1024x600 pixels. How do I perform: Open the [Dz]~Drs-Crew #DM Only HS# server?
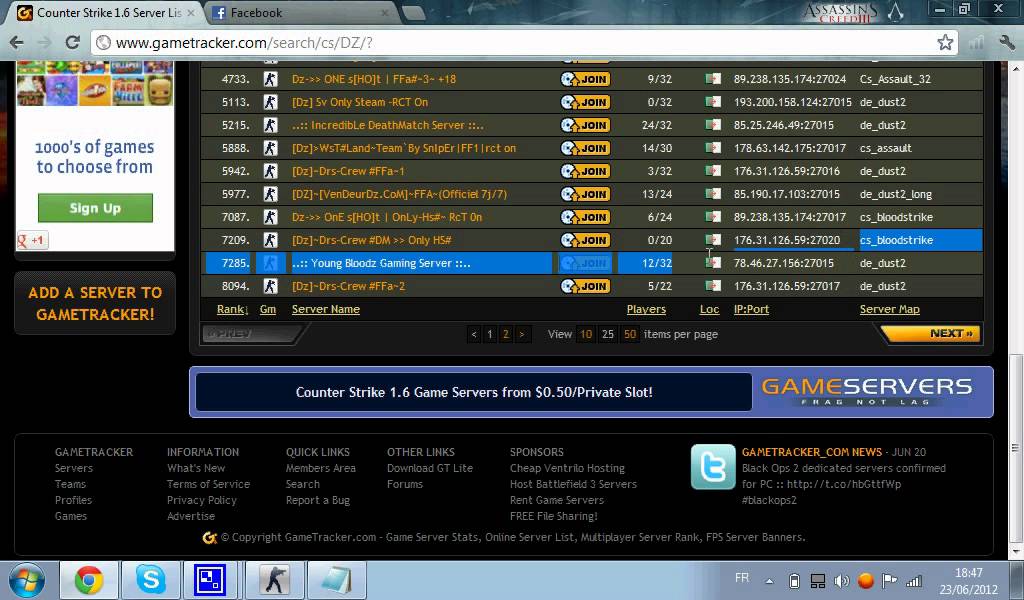click(x=372, y=240)
